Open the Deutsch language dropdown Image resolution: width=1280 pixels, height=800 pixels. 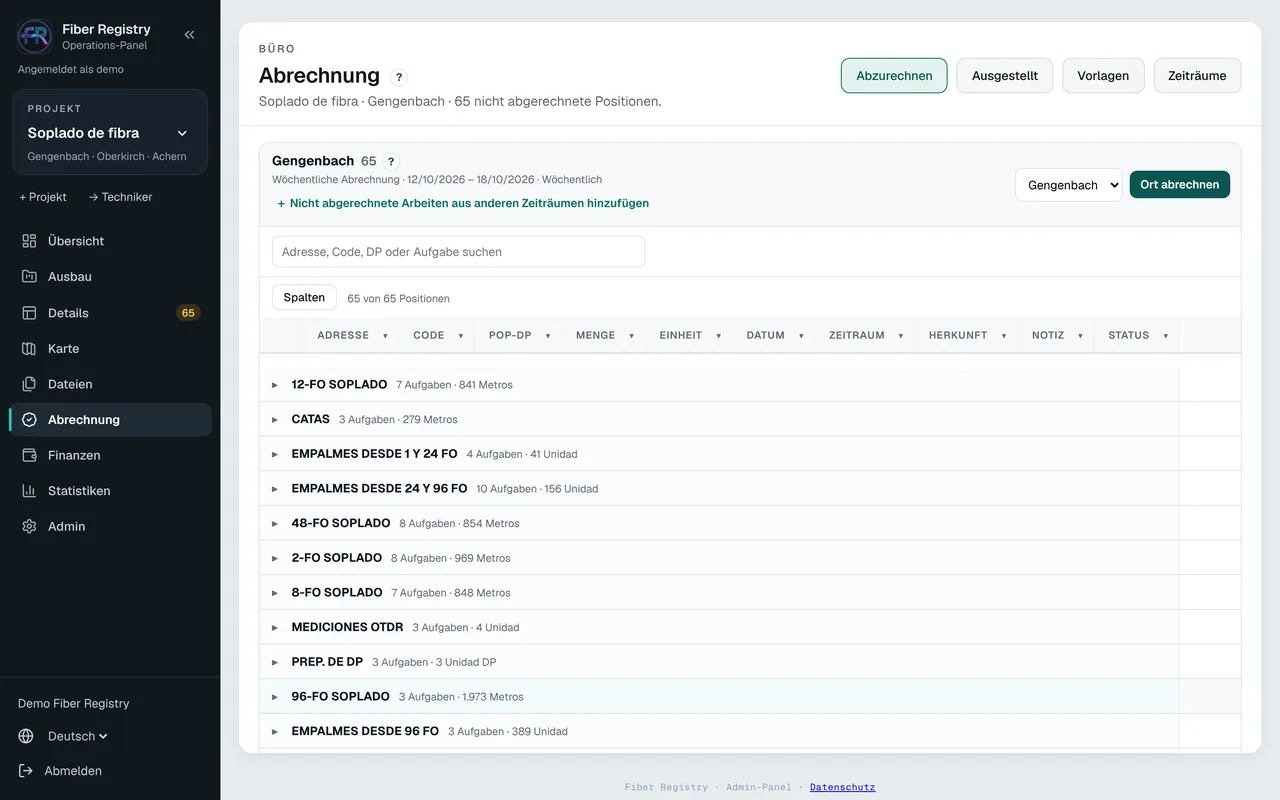click(78, 736)
